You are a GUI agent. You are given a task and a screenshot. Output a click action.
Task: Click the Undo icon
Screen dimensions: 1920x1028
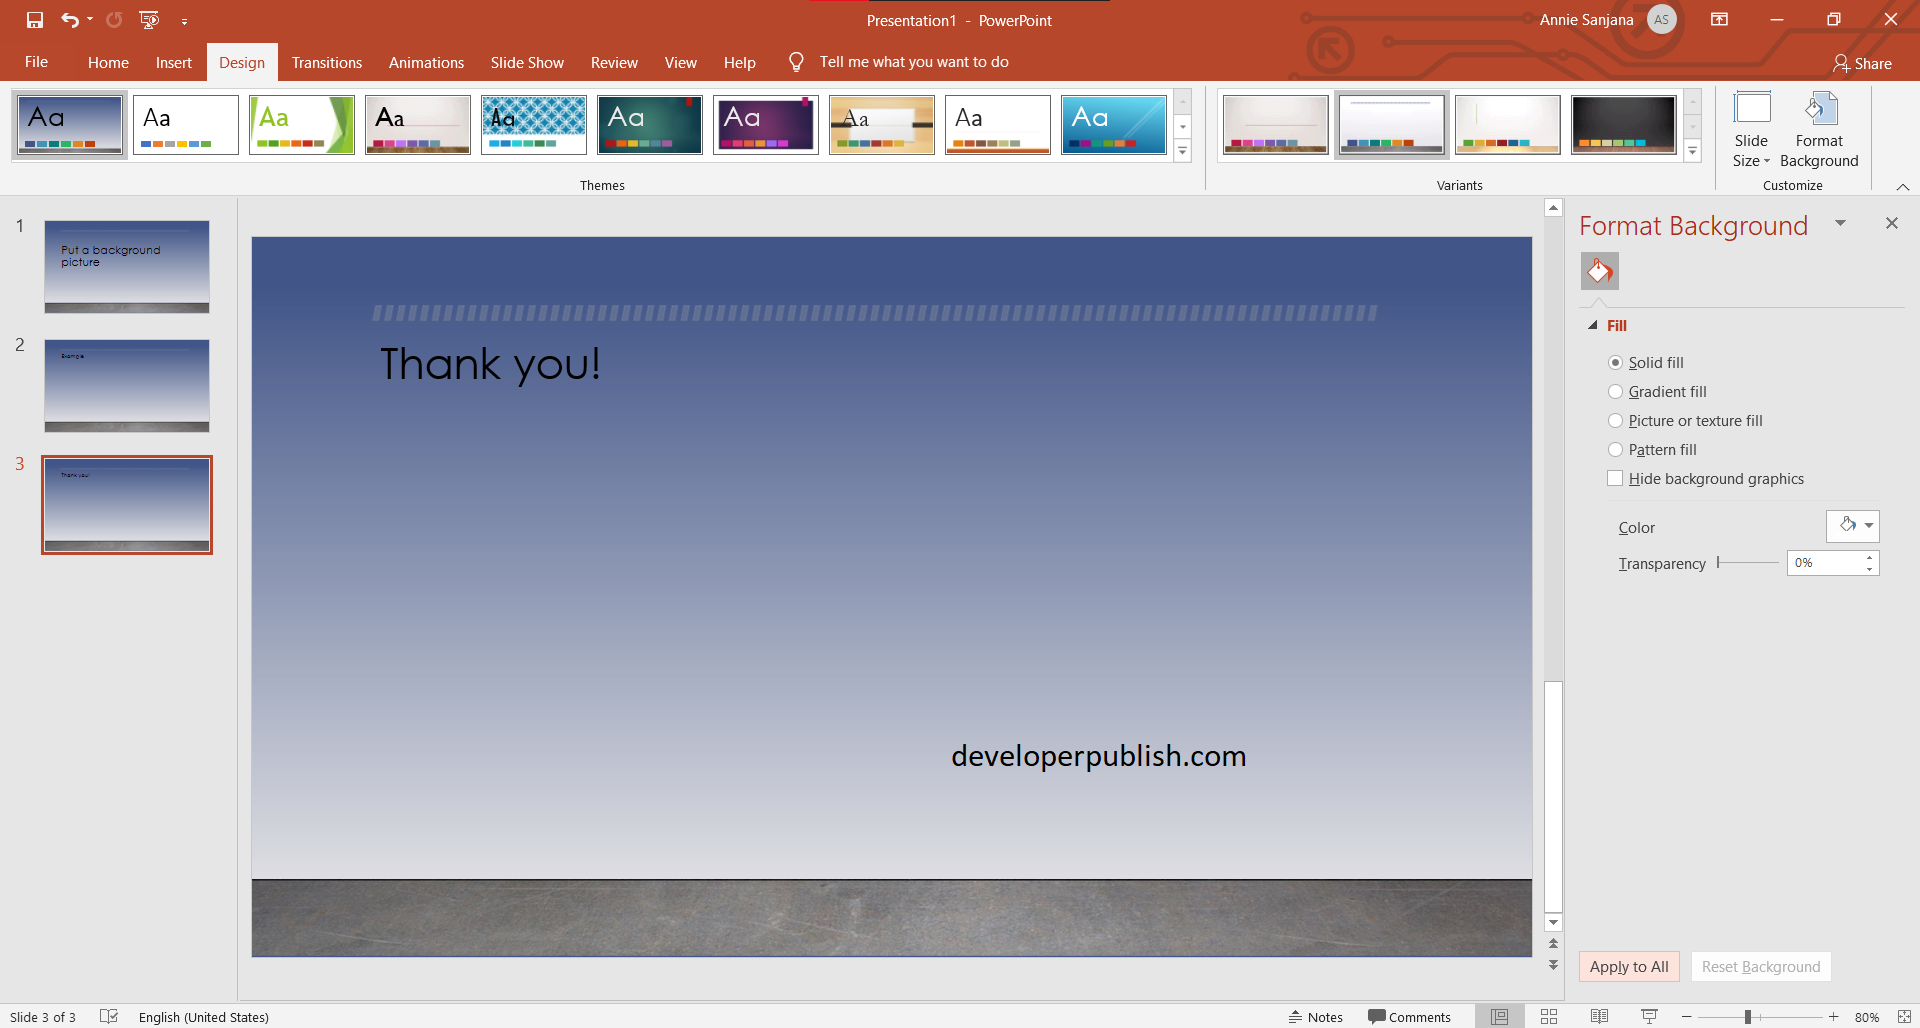point(70,19)
